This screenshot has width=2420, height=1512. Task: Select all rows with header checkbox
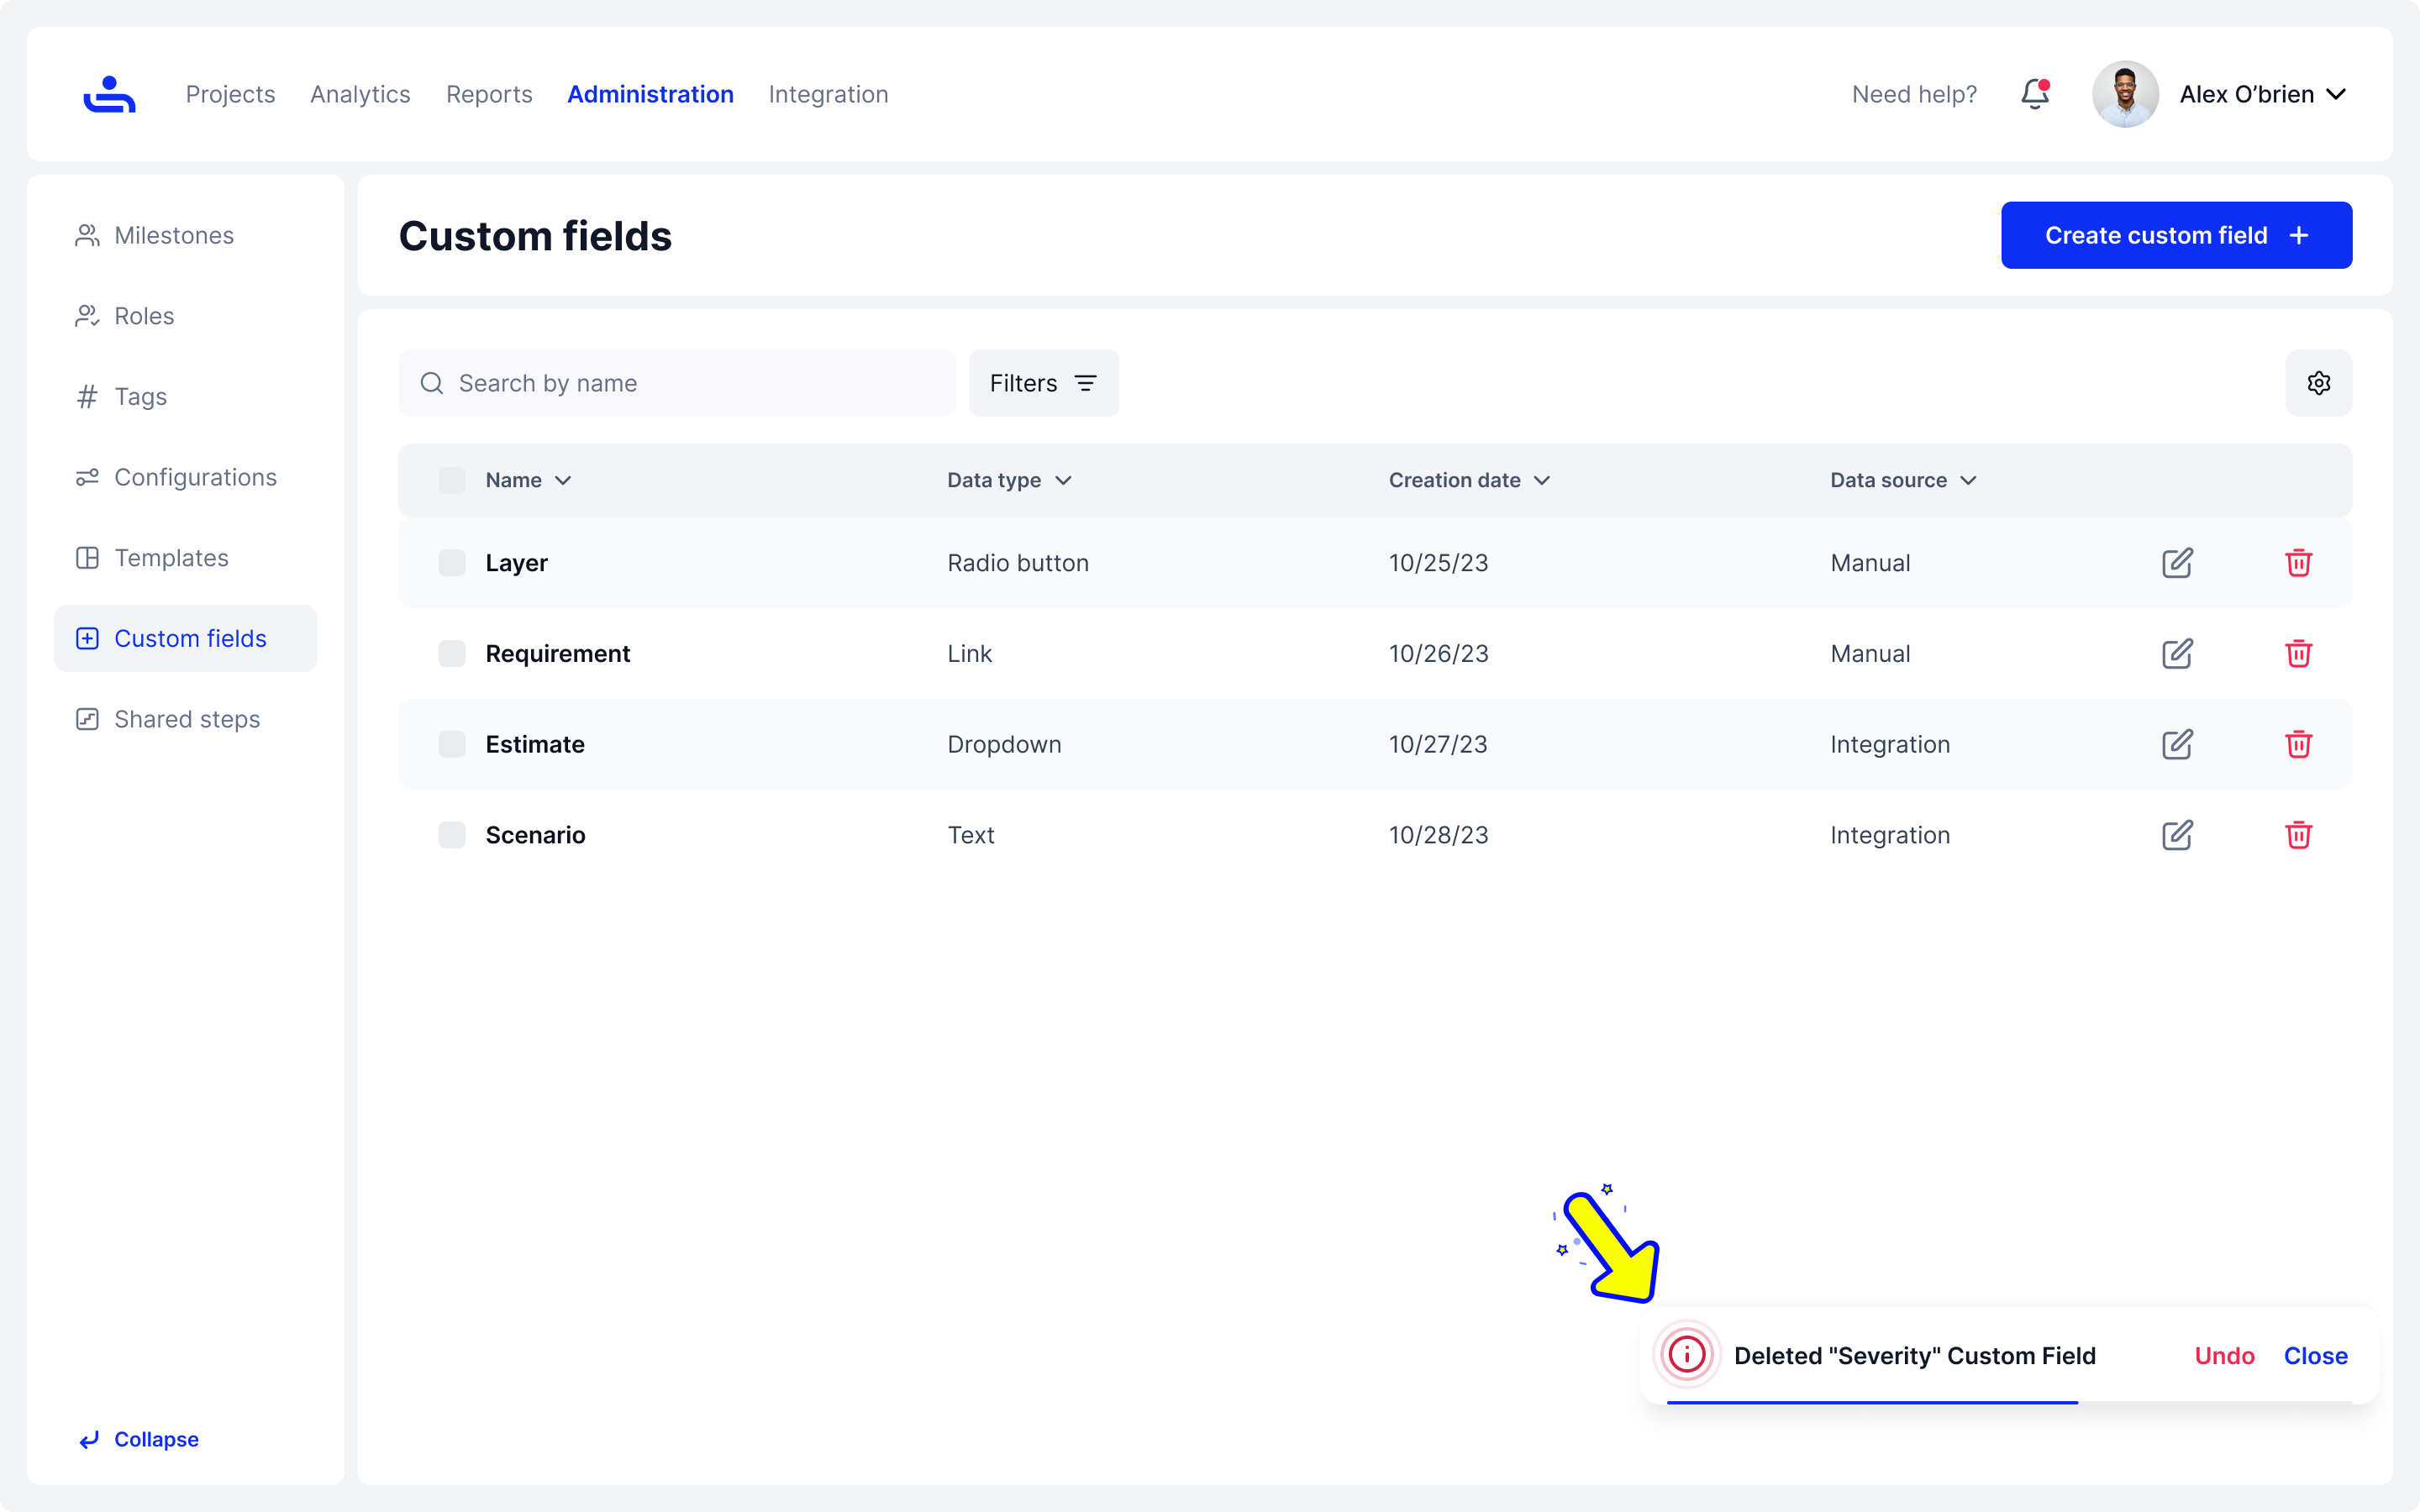452,480
